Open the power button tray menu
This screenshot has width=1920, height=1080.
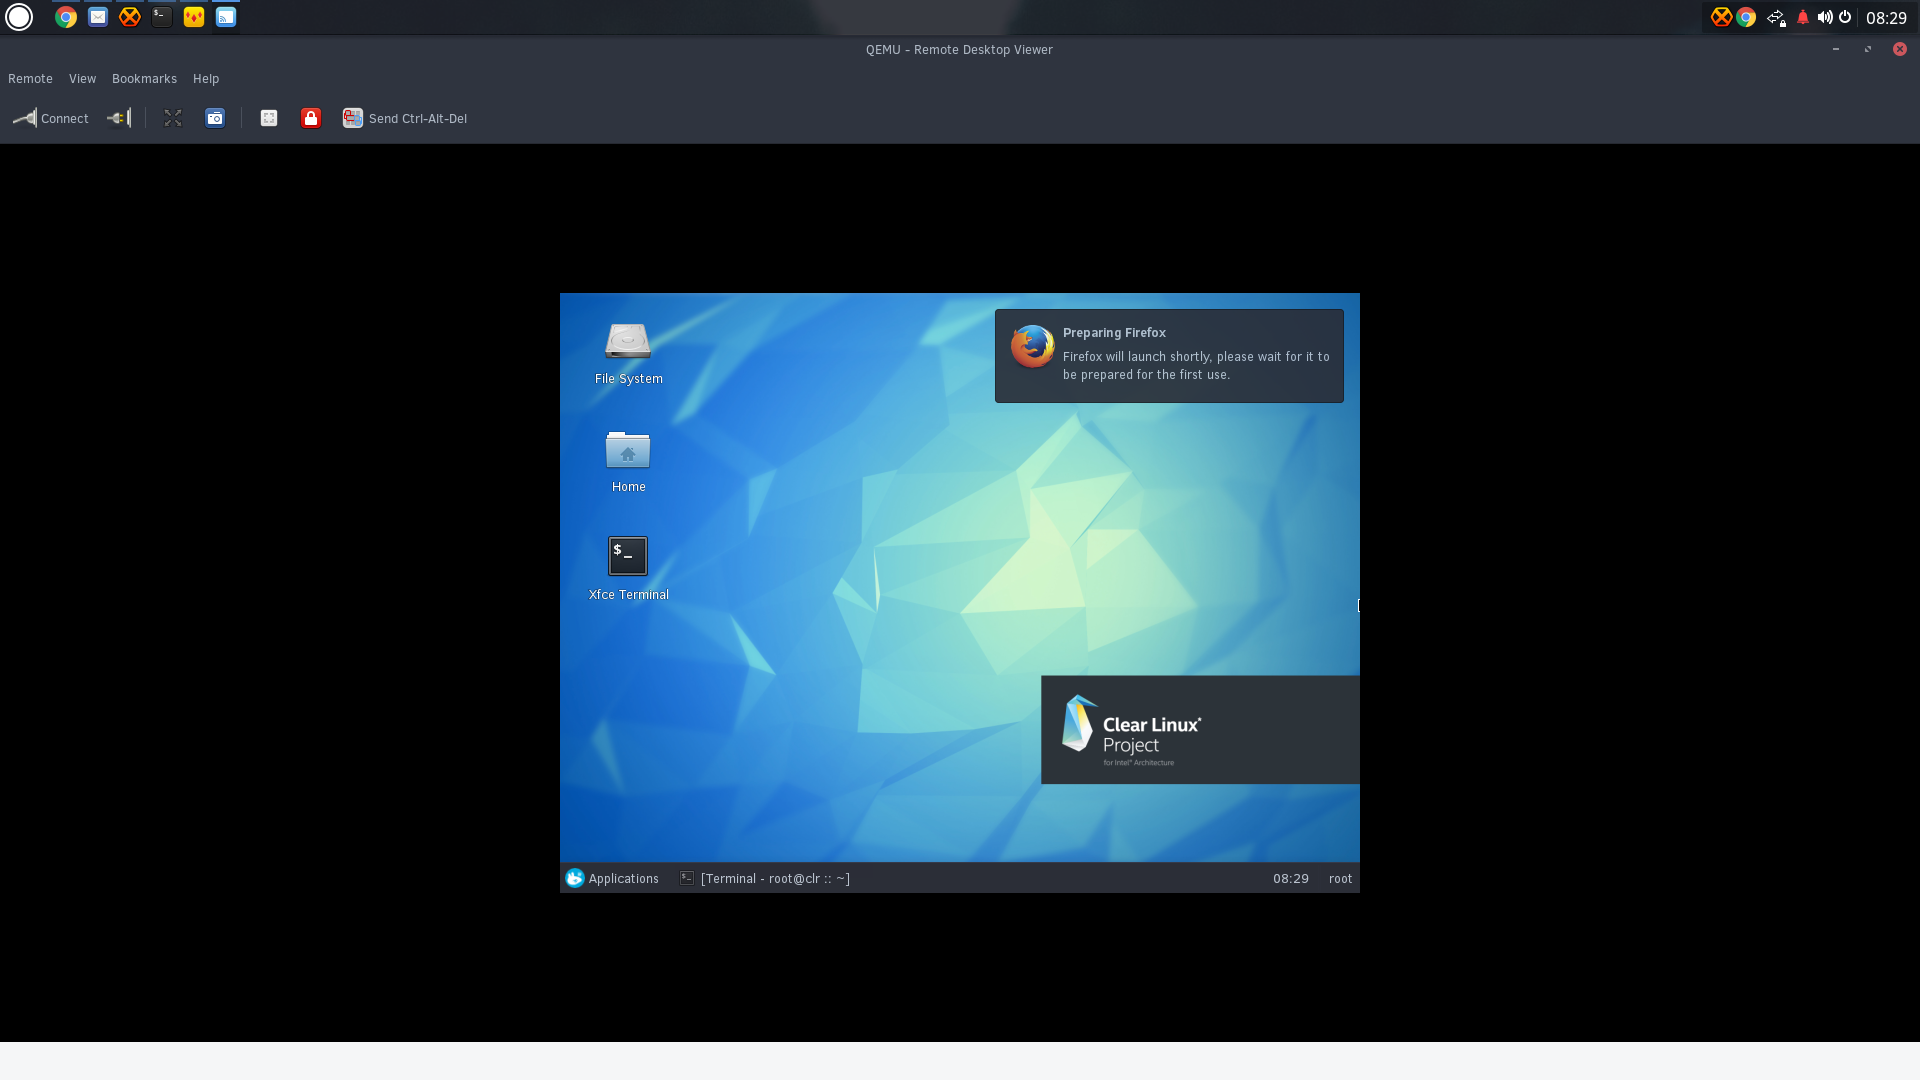tap(1846, 17)
